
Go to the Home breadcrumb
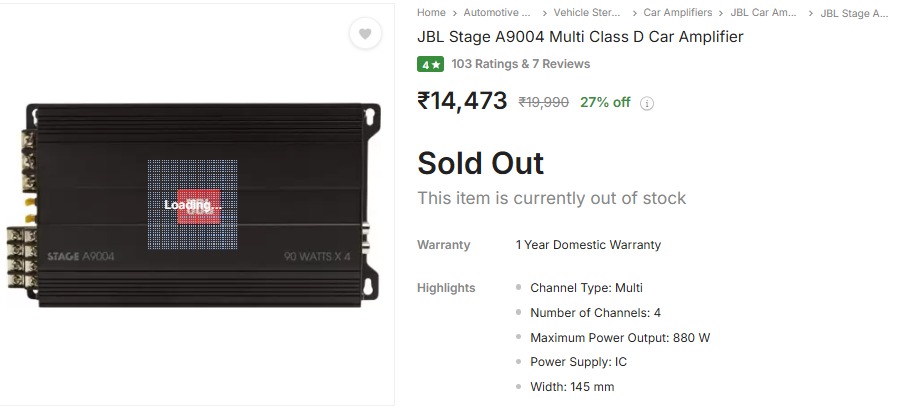pyautogui.click(x=431, y=13)
